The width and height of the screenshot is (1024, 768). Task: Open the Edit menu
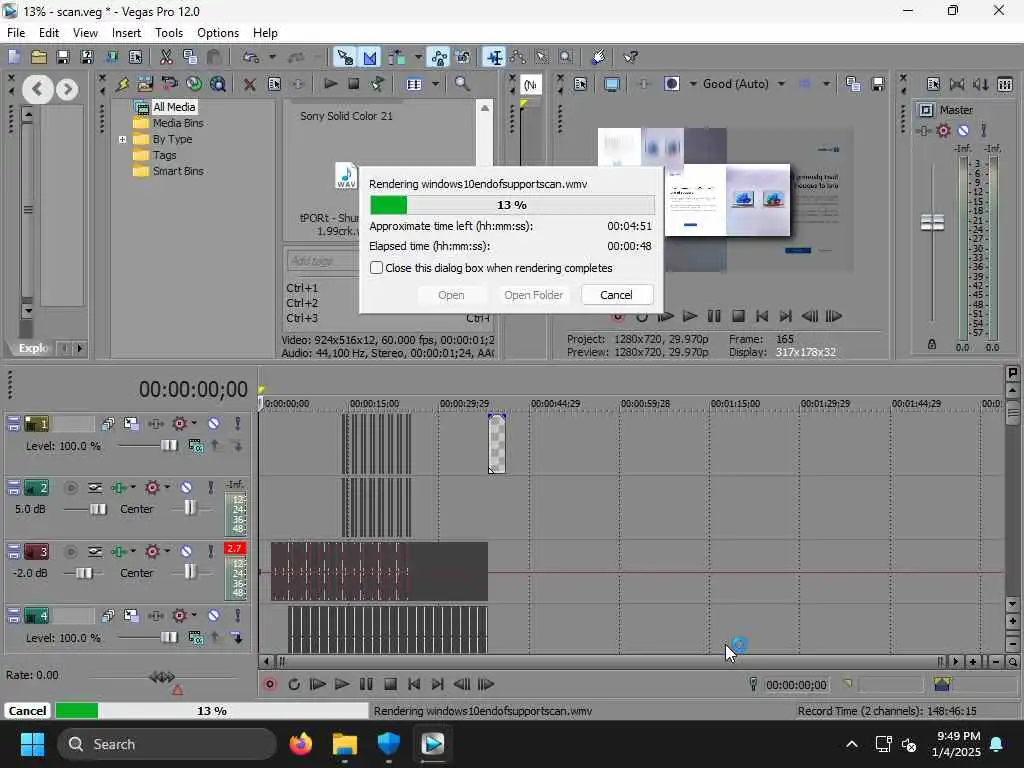tap(48, 33)
